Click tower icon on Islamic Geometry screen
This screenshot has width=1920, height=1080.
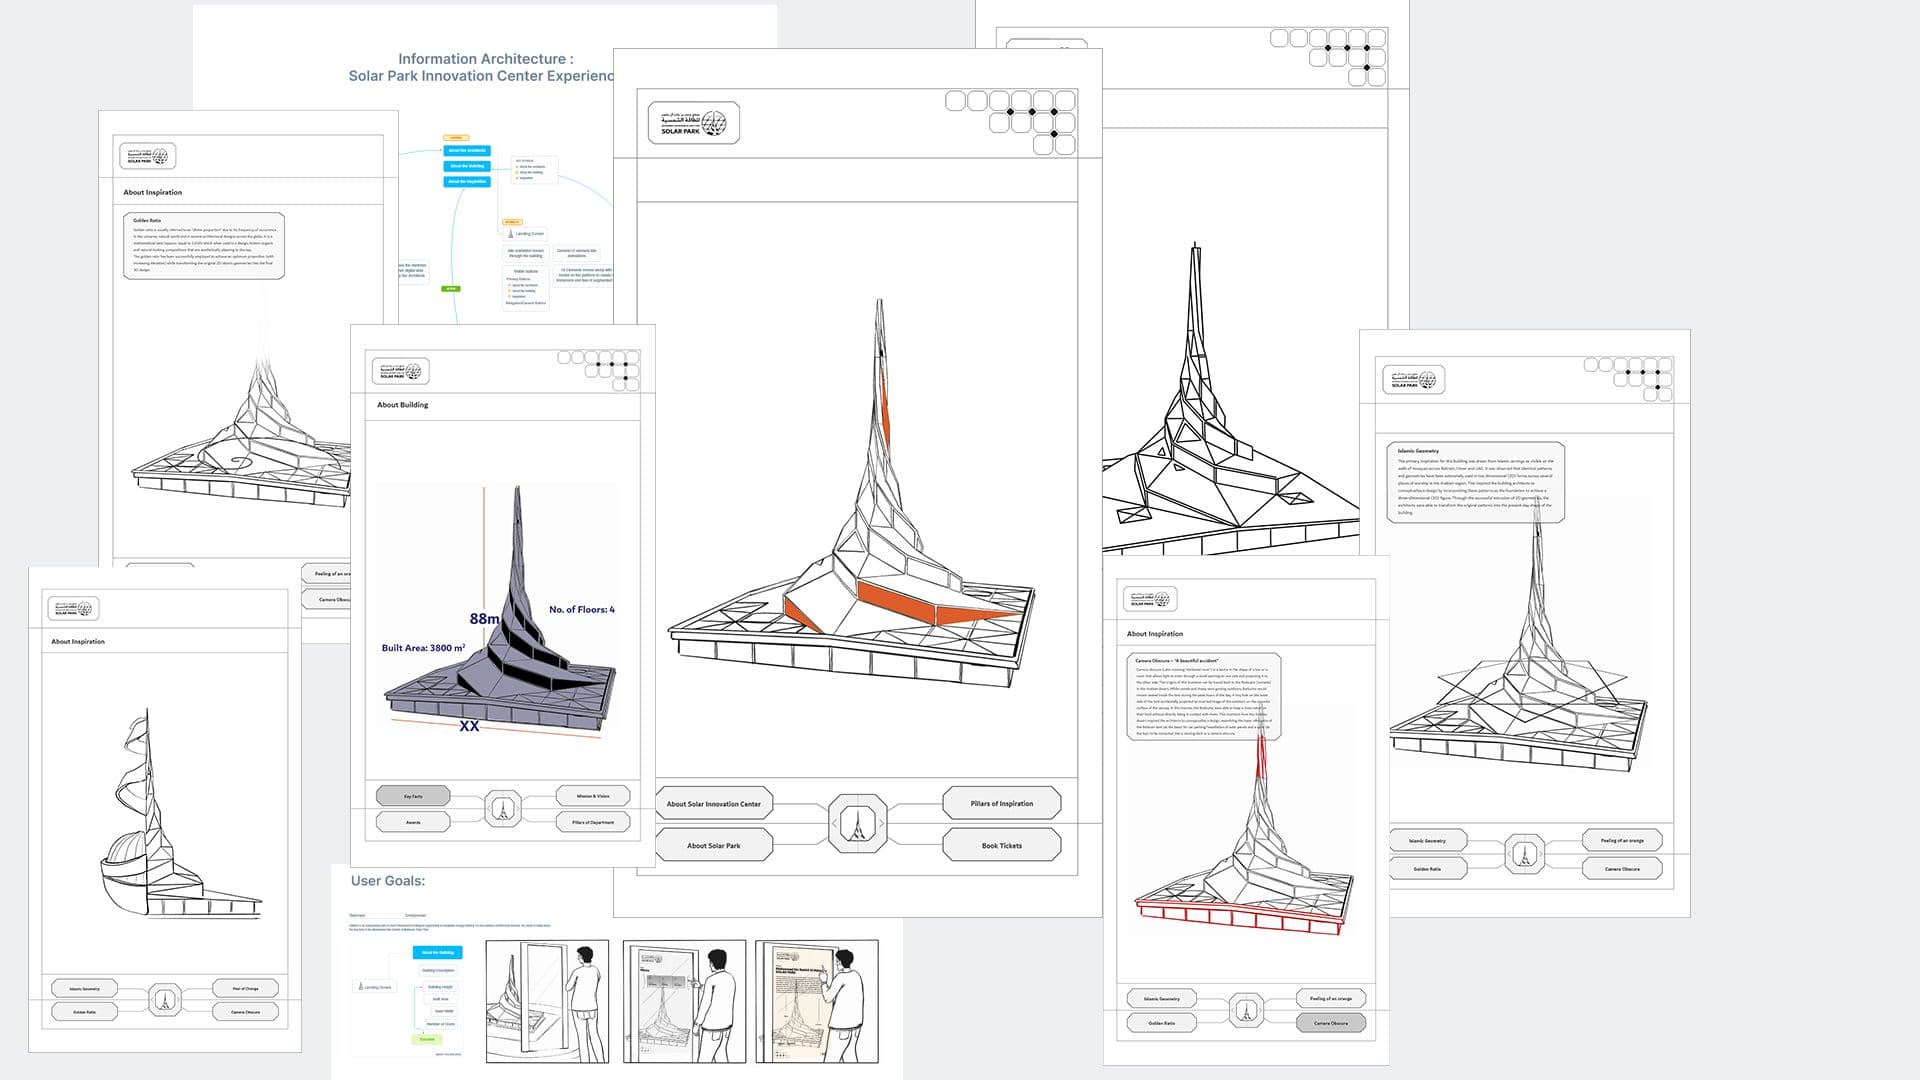tap(1523, 854)
